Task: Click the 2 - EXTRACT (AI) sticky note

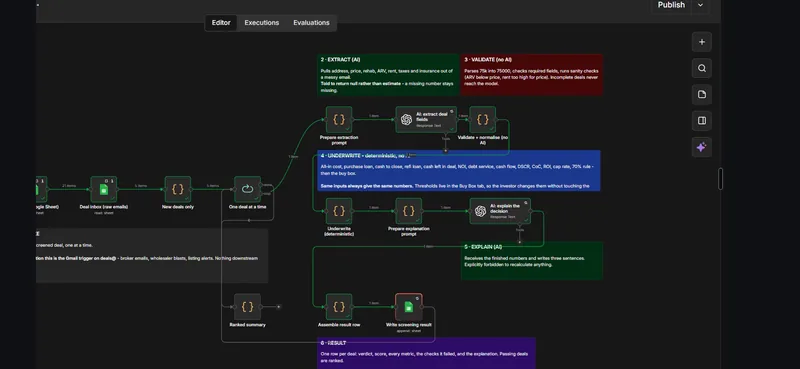Action: pyautogui.click(x=388, y=75)
